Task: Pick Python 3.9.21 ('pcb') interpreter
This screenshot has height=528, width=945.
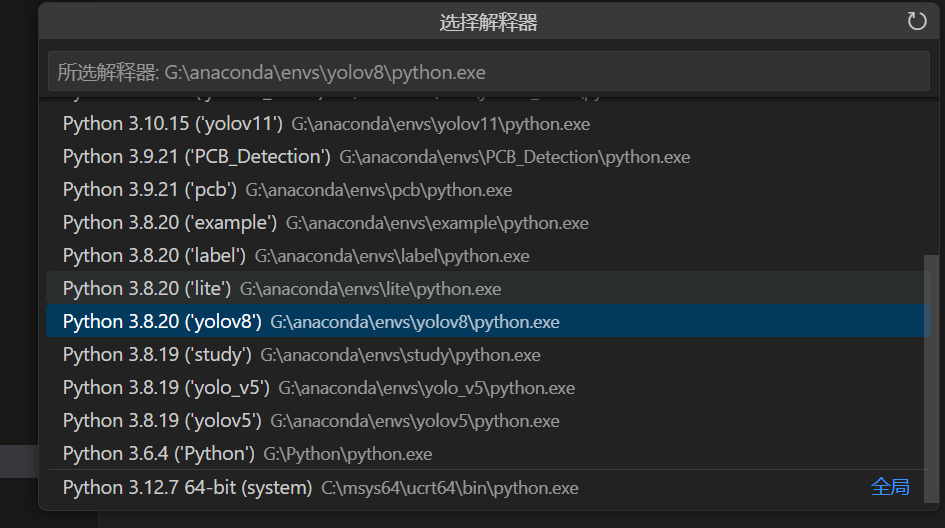Action: tap(488, 190)
